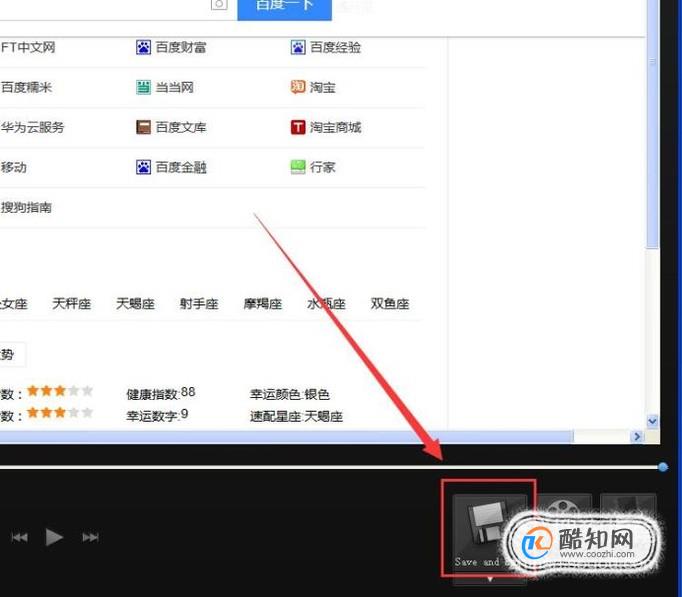Play the recorded video
Screen dimensions: 682x597
[x=54, y=537]
